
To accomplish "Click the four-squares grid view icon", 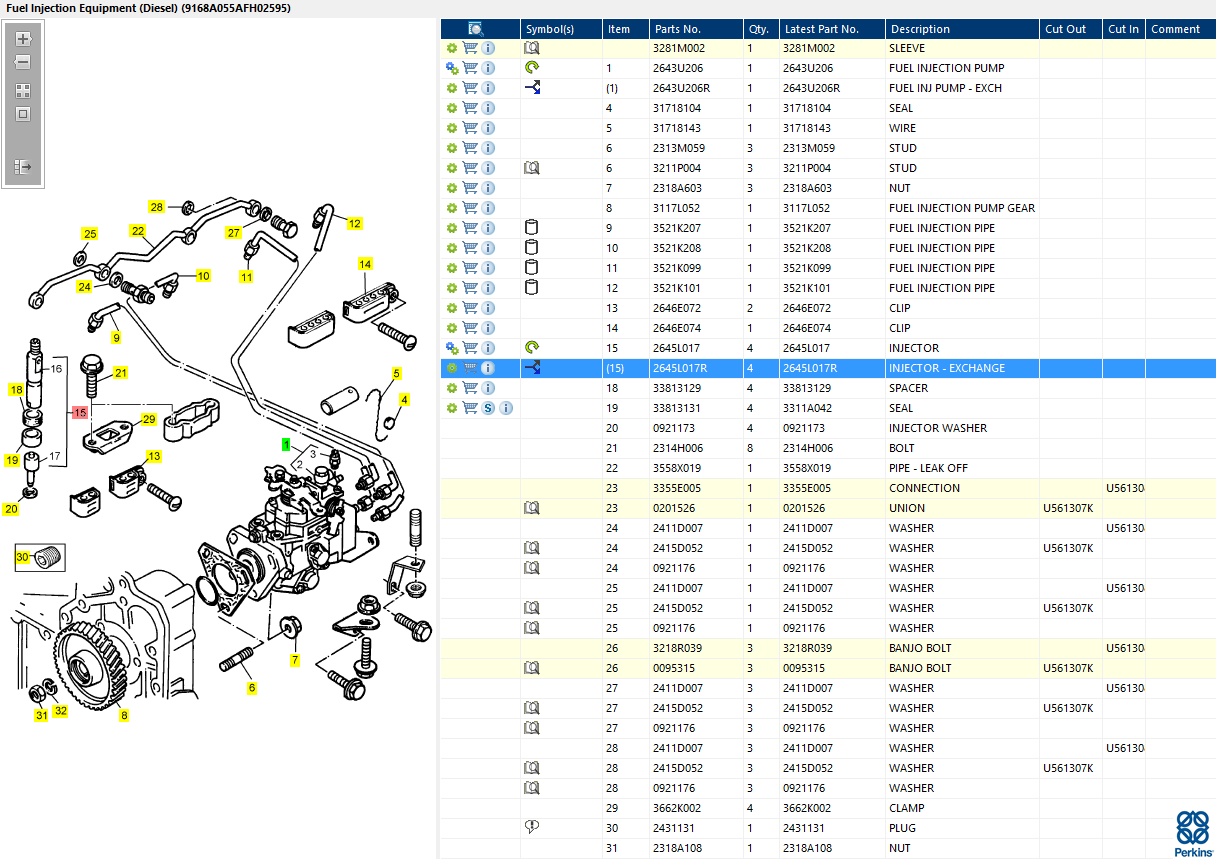I will coord(23,90).
